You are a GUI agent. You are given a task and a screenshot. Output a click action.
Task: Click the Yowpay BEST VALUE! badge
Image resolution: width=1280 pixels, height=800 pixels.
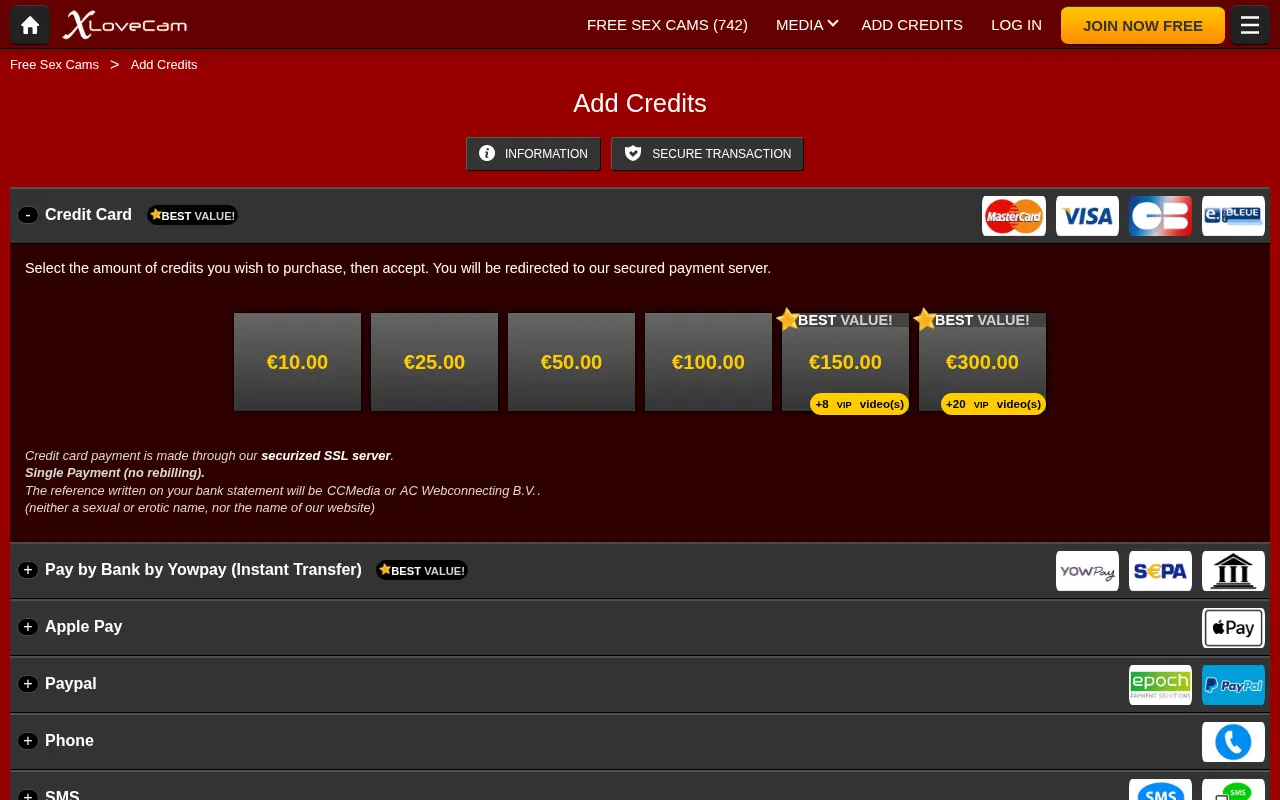click(421, 570)
